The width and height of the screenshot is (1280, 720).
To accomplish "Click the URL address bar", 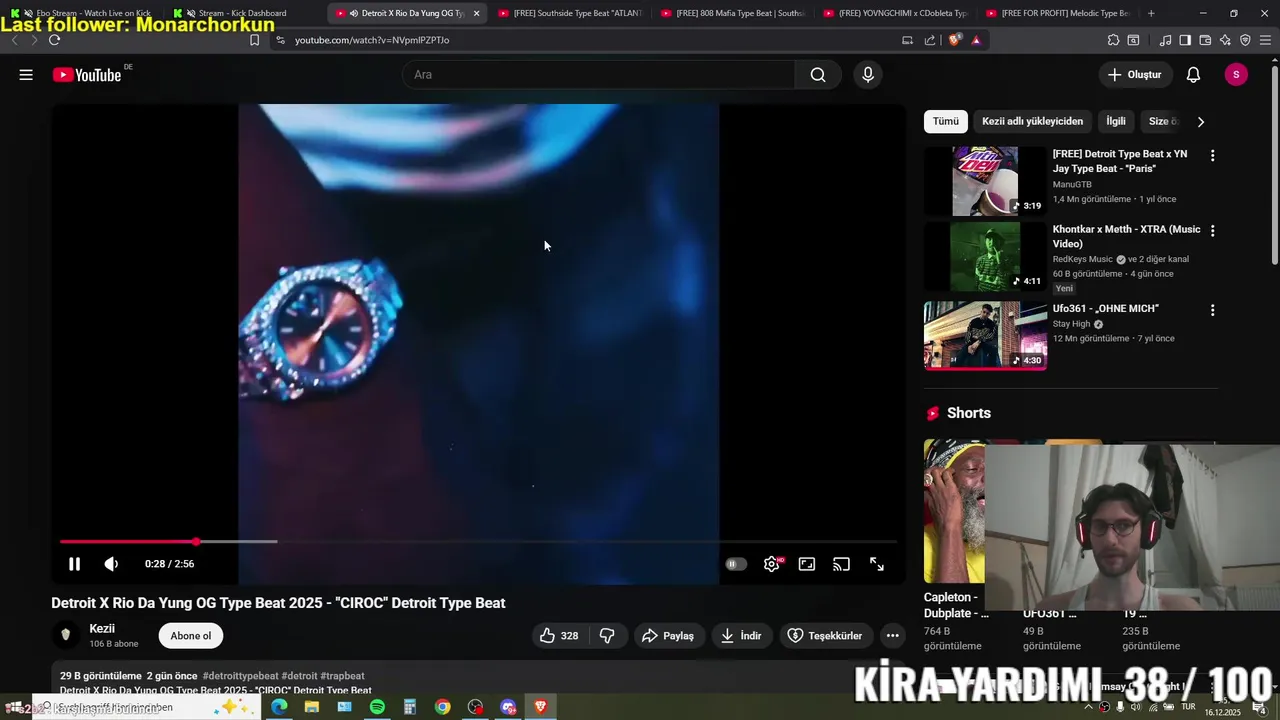I will point(590,40).
